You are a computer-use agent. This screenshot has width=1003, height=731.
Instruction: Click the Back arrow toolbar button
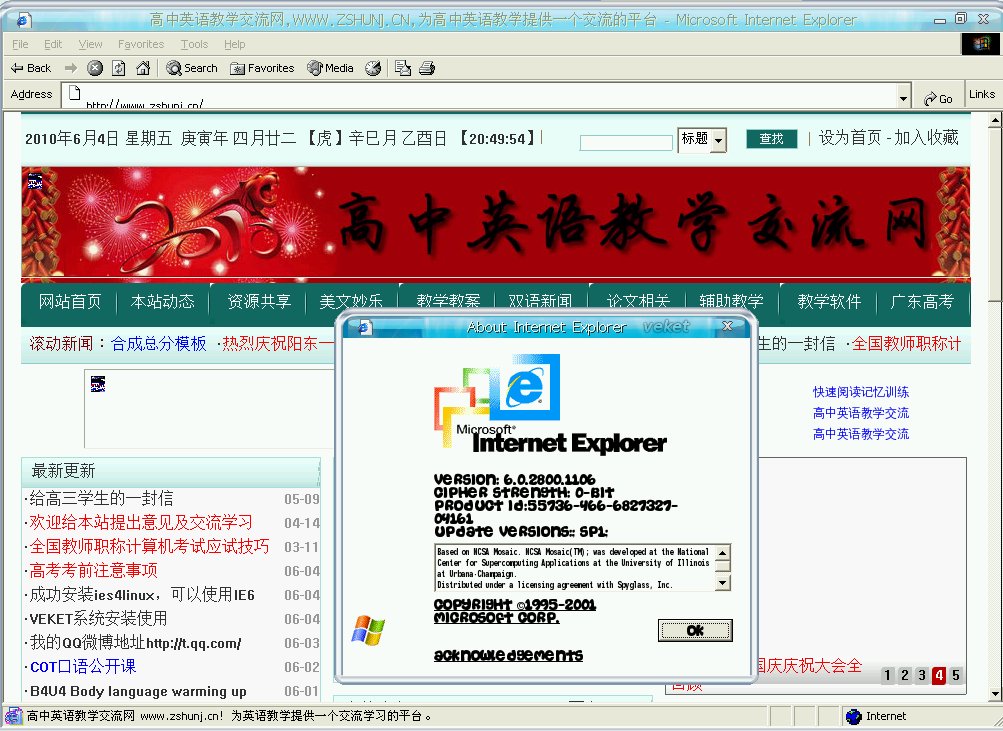(31, 68)
